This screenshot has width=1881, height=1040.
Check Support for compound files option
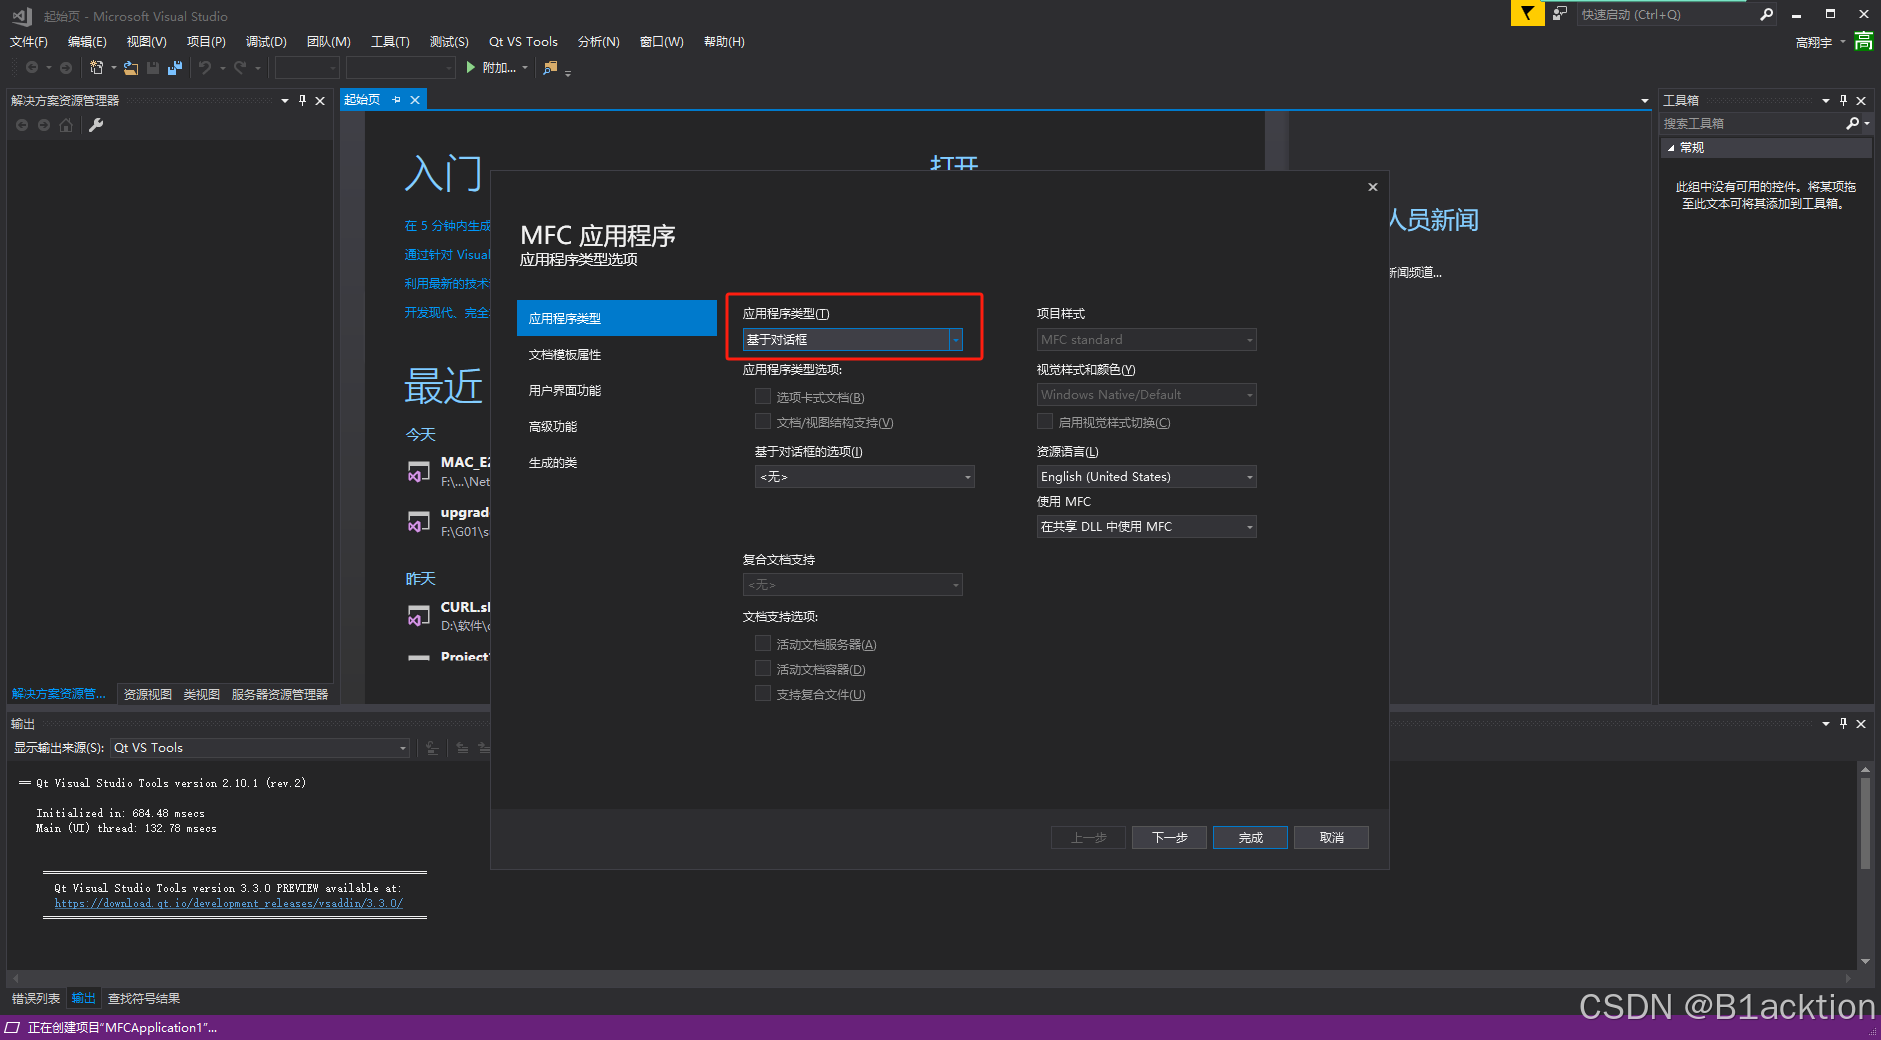coord(763,694)
